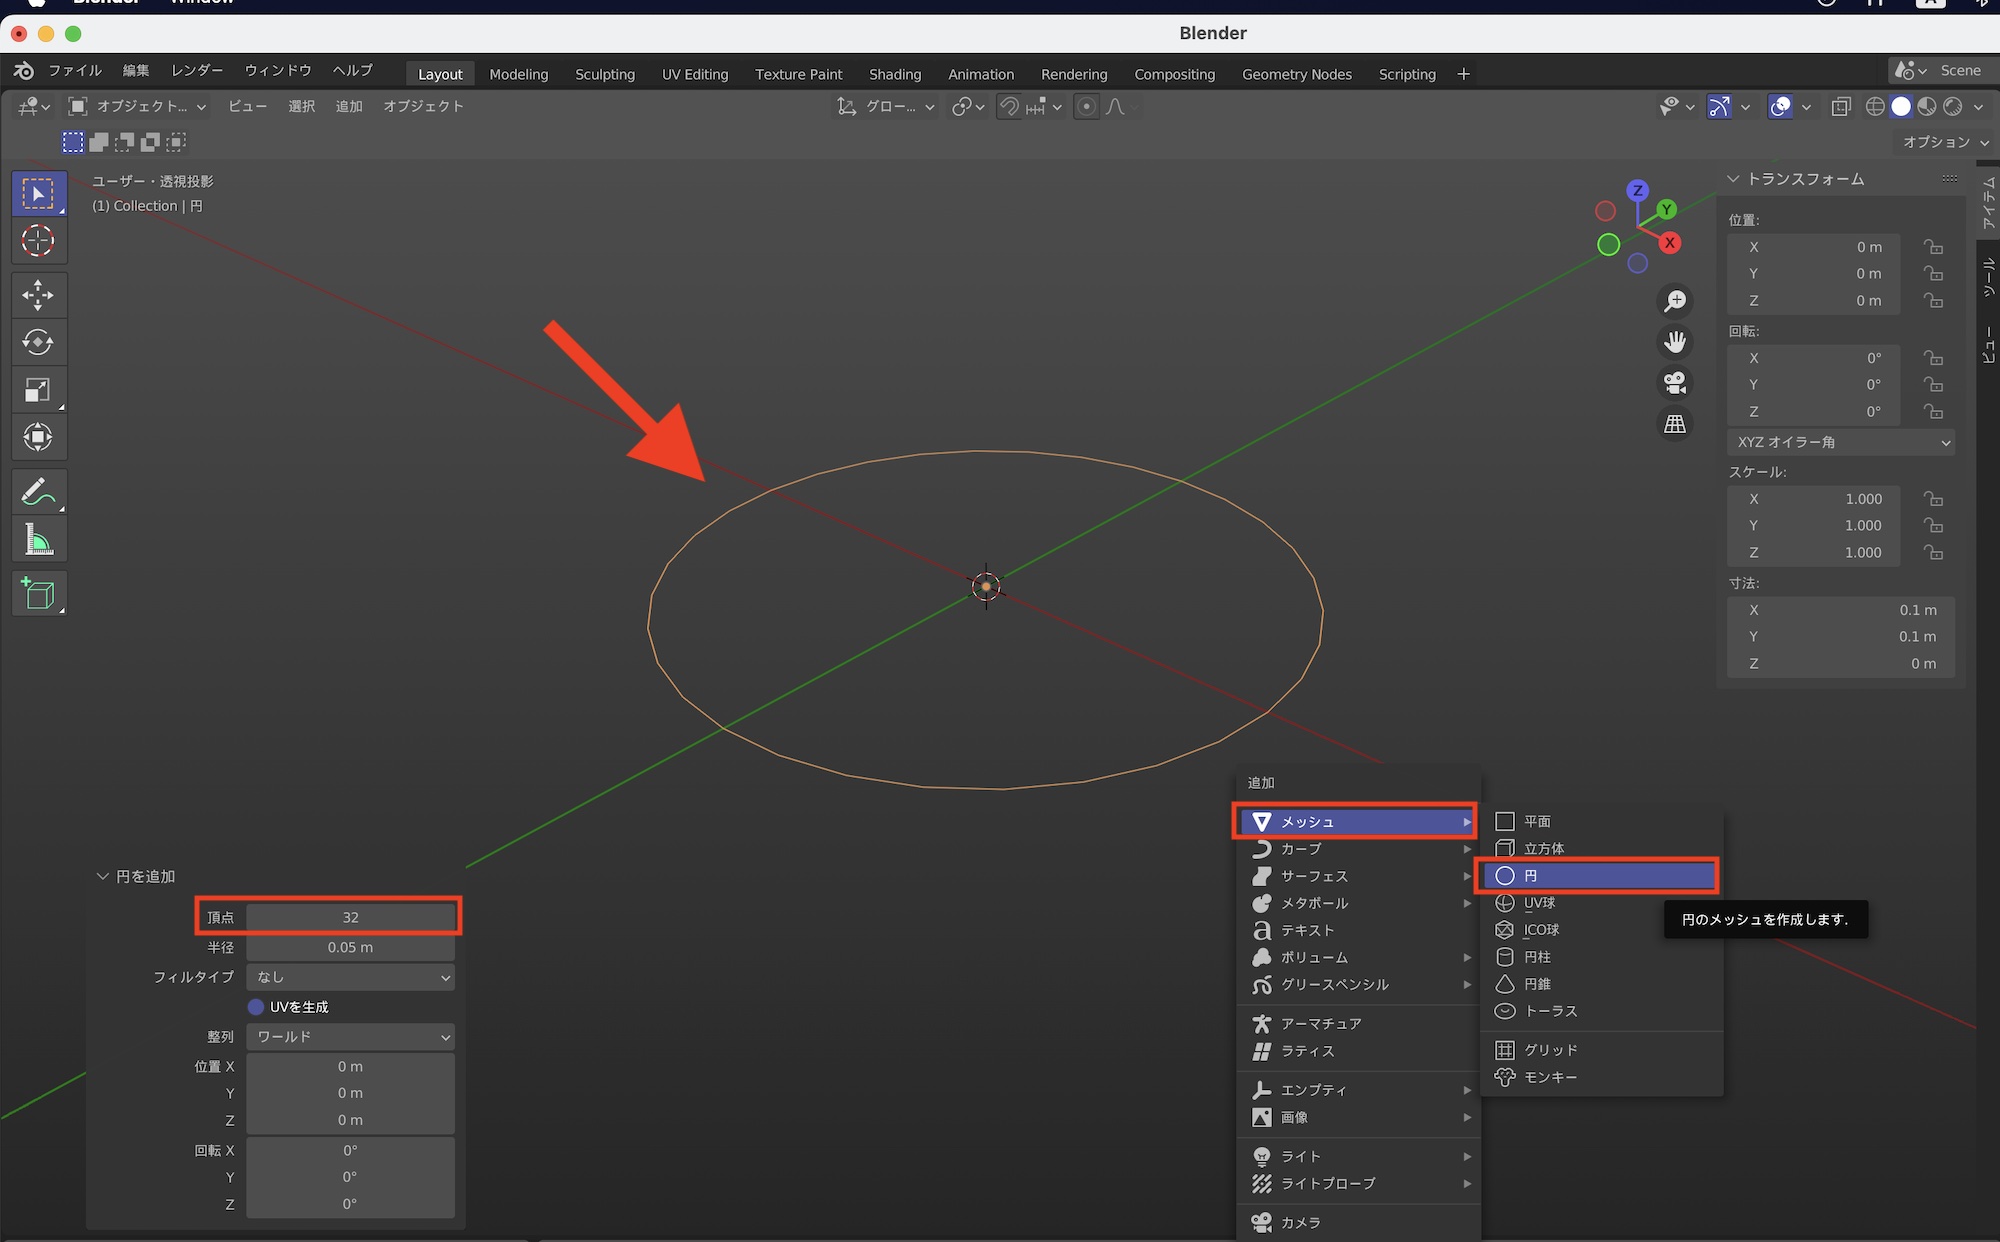Switch to the Sculpting workspace tab
Image resolution: width=2000 pixels, height=1242 pixels.
coord(604,74)
